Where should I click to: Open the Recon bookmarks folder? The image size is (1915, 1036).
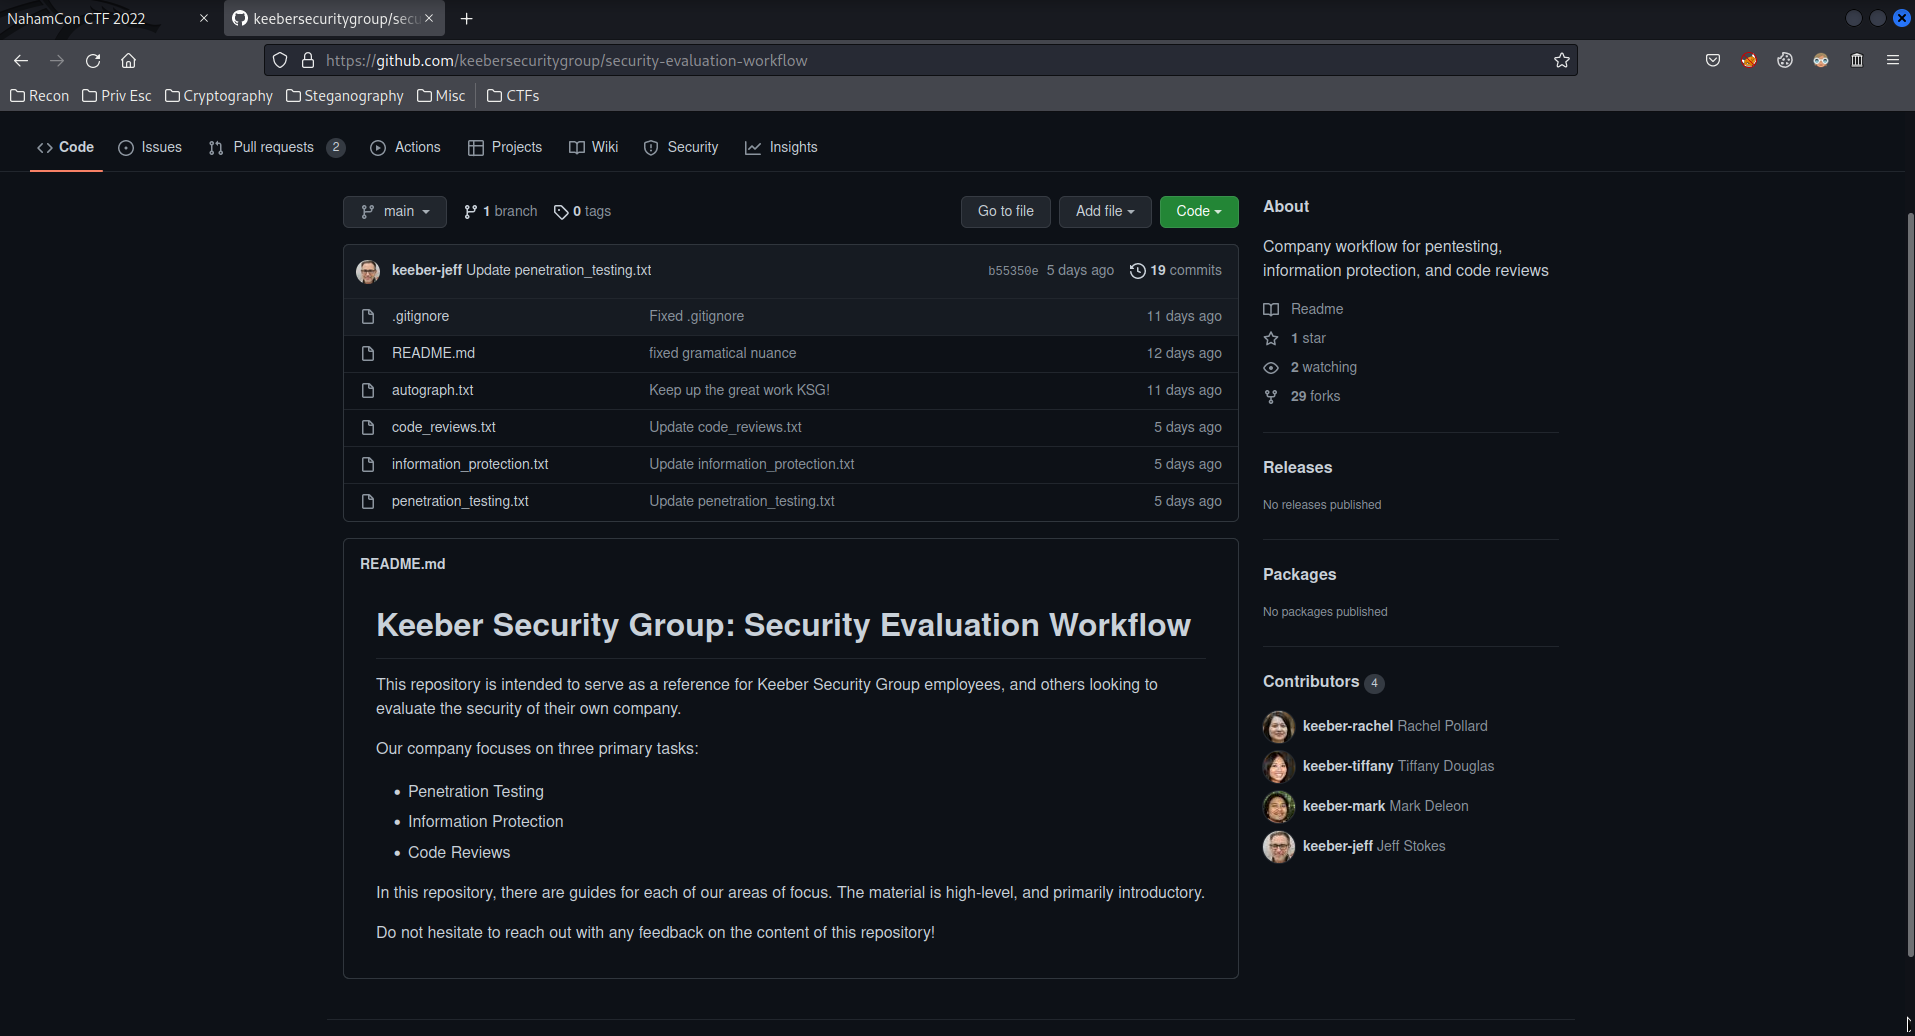coord(40,96)
